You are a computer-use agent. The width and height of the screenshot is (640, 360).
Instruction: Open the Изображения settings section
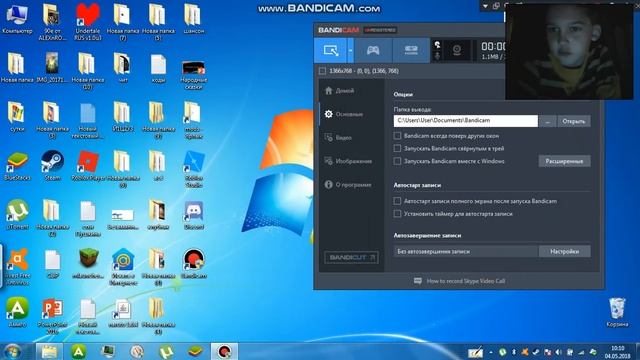[x=348, y=161]
